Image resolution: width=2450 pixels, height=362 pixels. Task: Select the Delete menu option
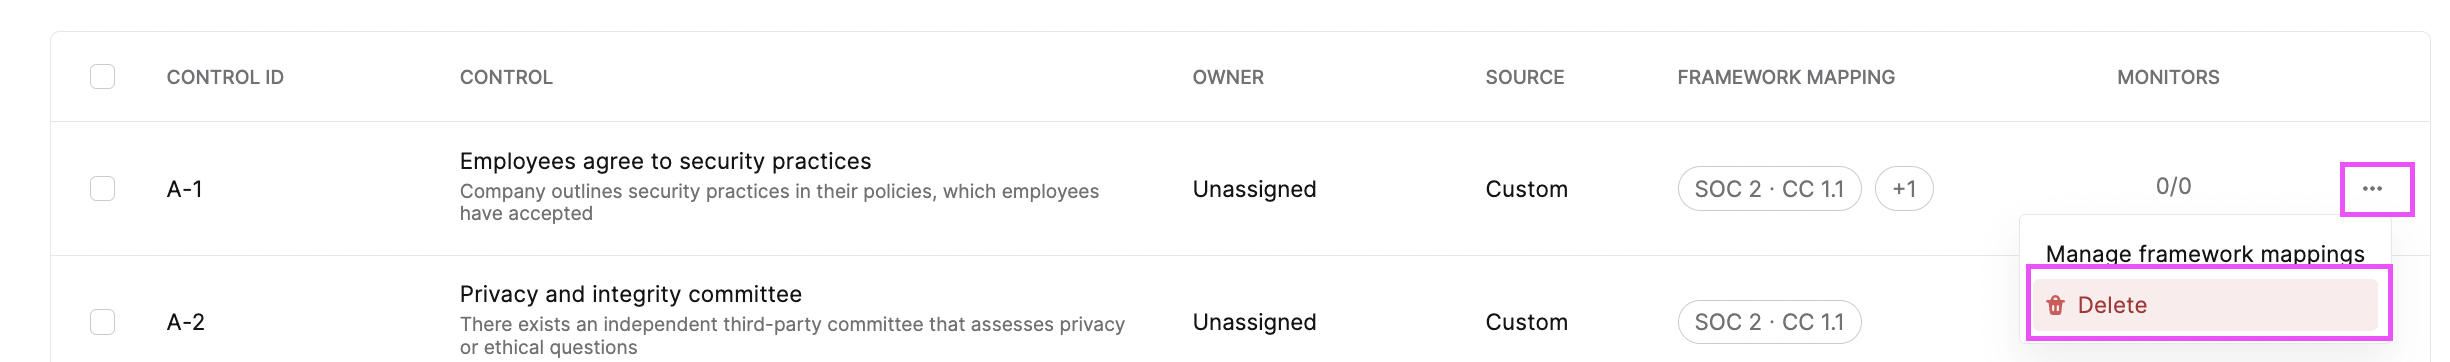pyautogui.click(x=2205, y=305)
